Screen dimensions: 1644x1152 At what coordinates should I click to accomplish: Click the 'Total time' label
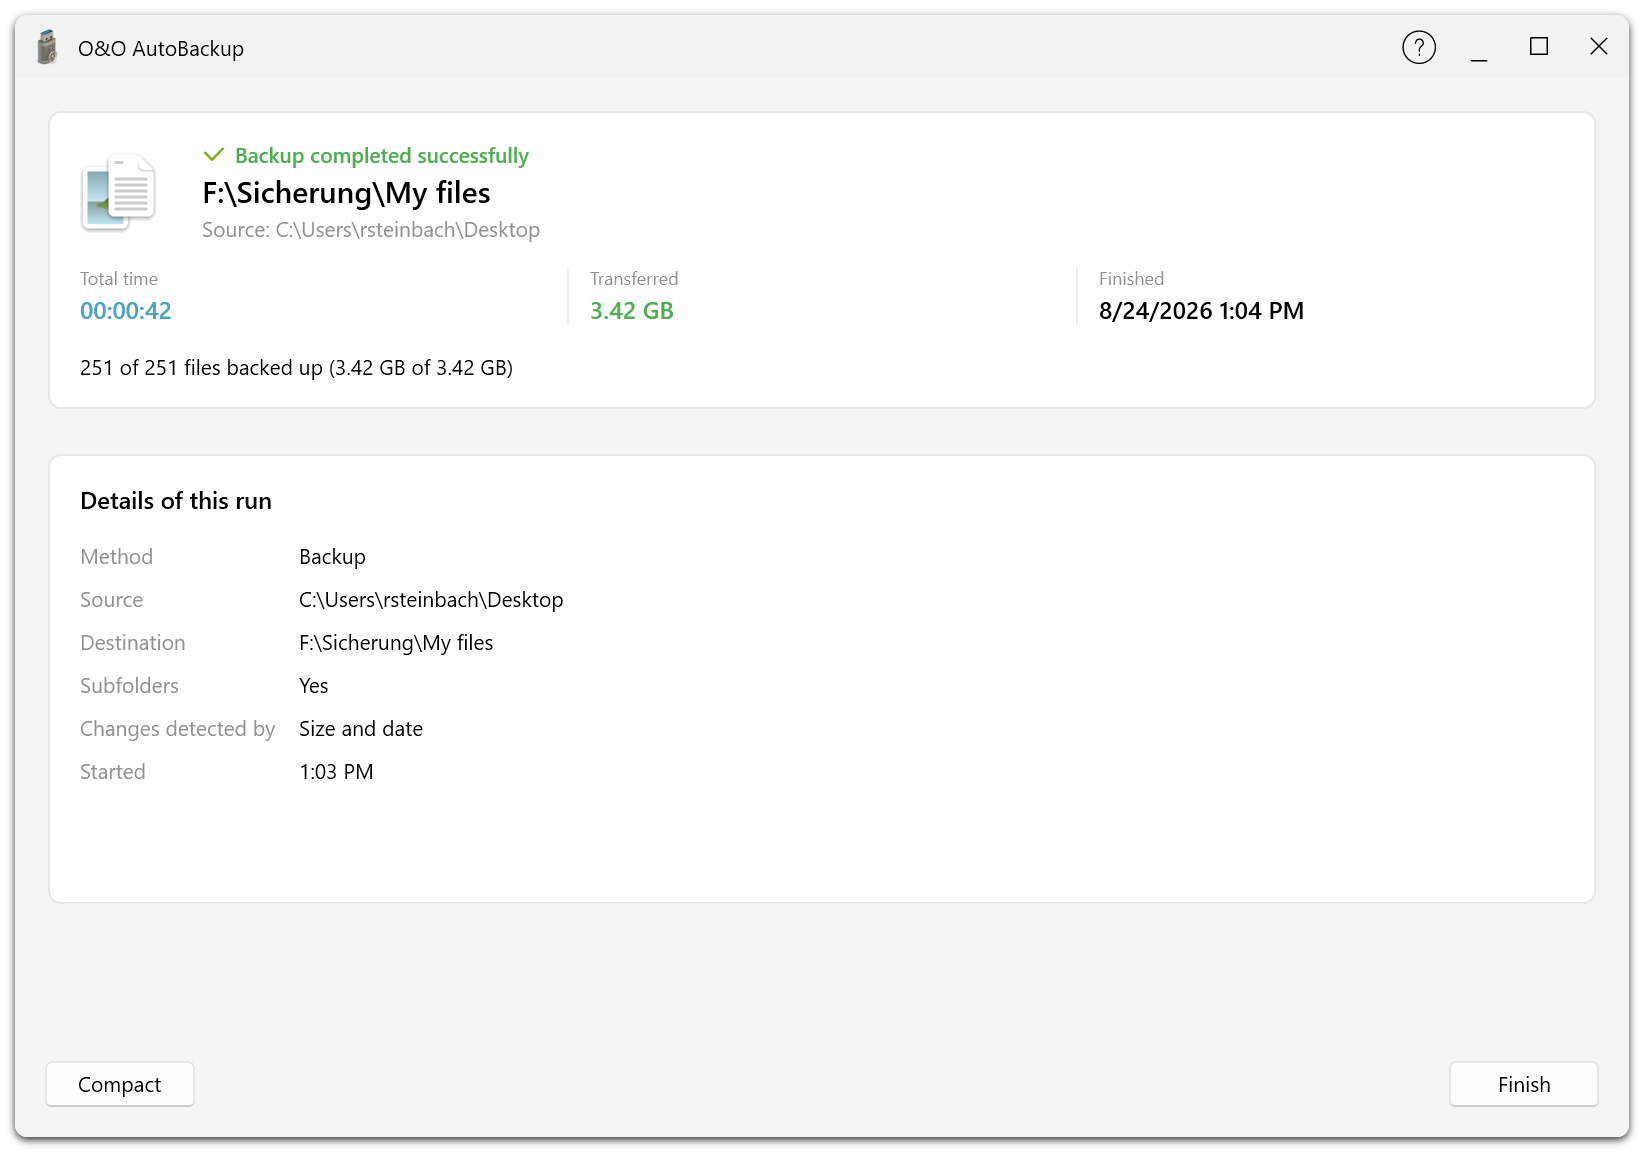coord(119,279)
